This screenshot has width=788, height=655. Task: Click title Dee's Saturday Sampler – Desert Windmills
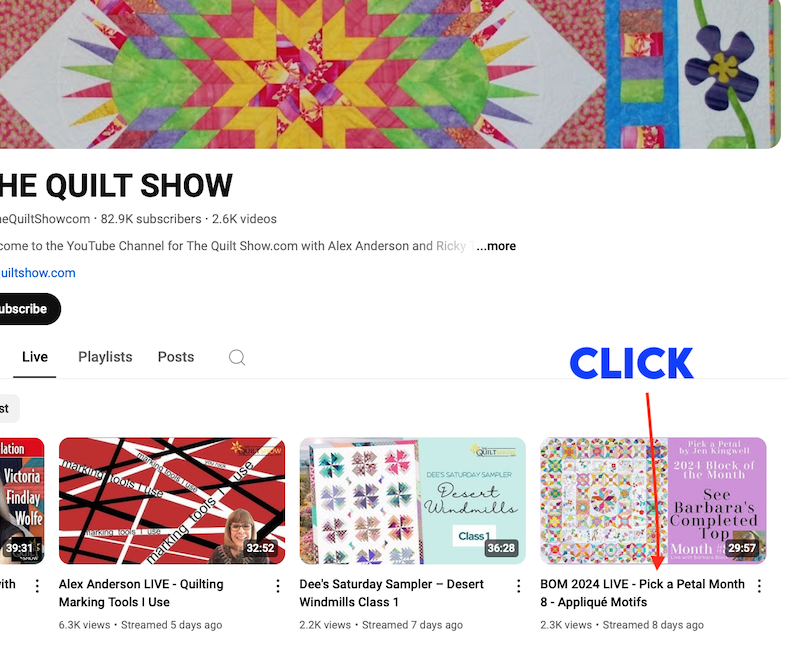click(391, 593)
